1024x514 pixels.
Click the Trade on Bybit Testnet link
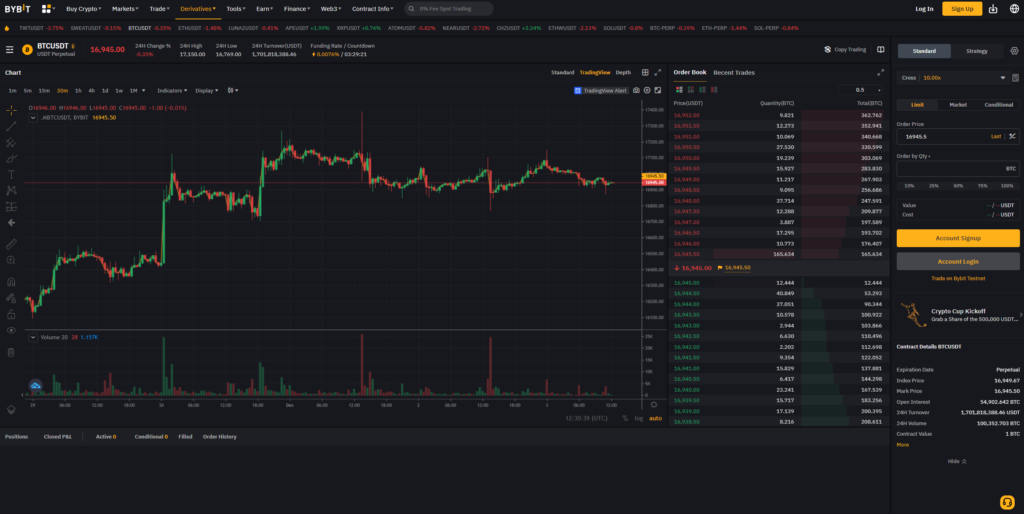pyautogui.click(x=957, y=278)
